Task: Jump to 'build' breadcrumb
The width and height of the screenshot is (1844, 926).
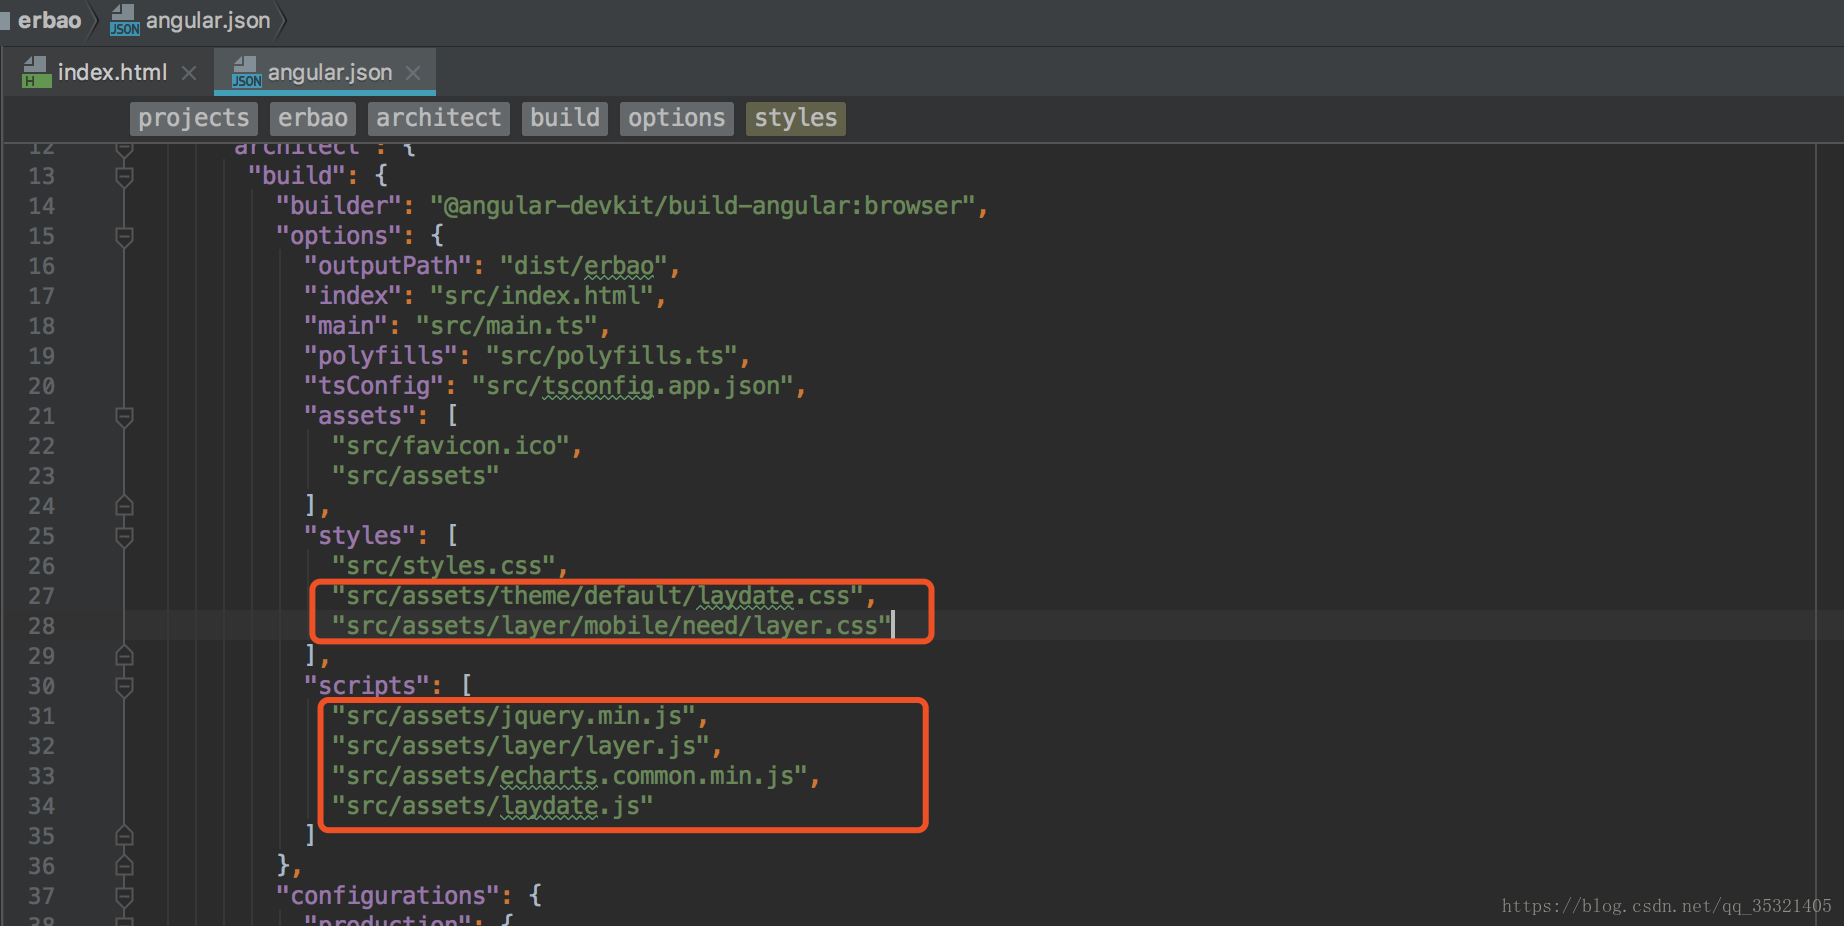Action: pyautogui.click(x=564, y=118)
